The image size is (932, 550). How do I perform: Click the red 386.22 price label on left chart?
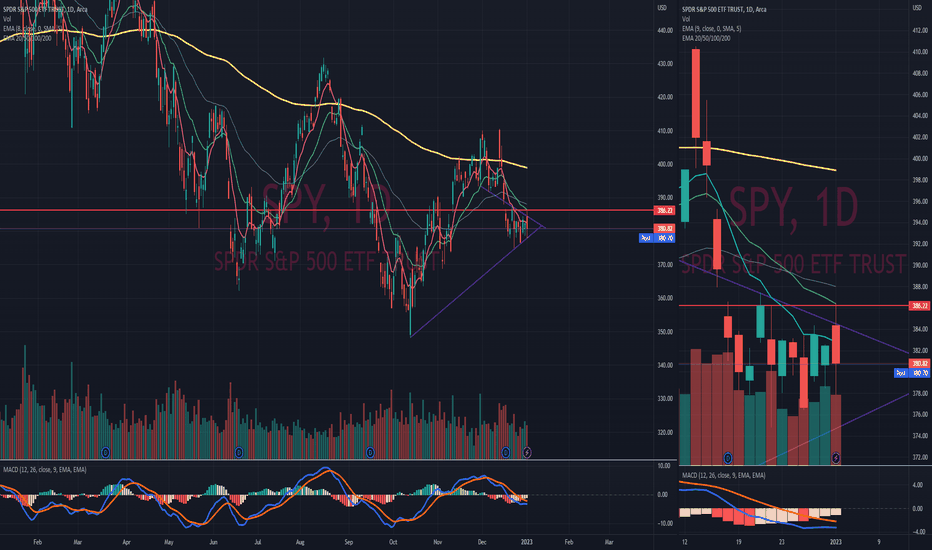(664, 210)
